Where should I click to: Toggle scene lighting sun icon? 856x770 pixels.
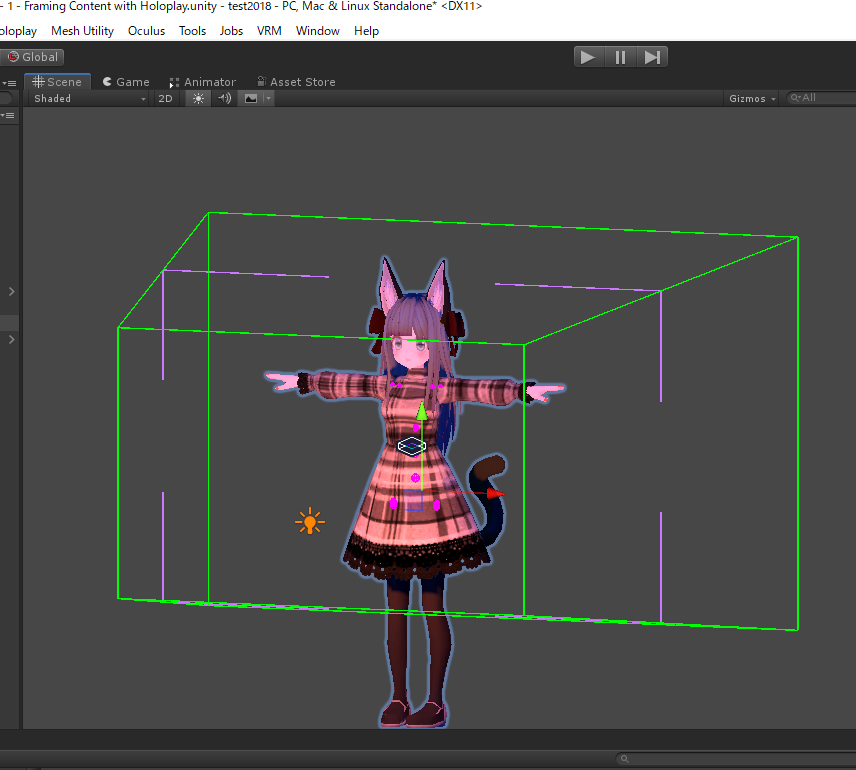coord(198,98)
